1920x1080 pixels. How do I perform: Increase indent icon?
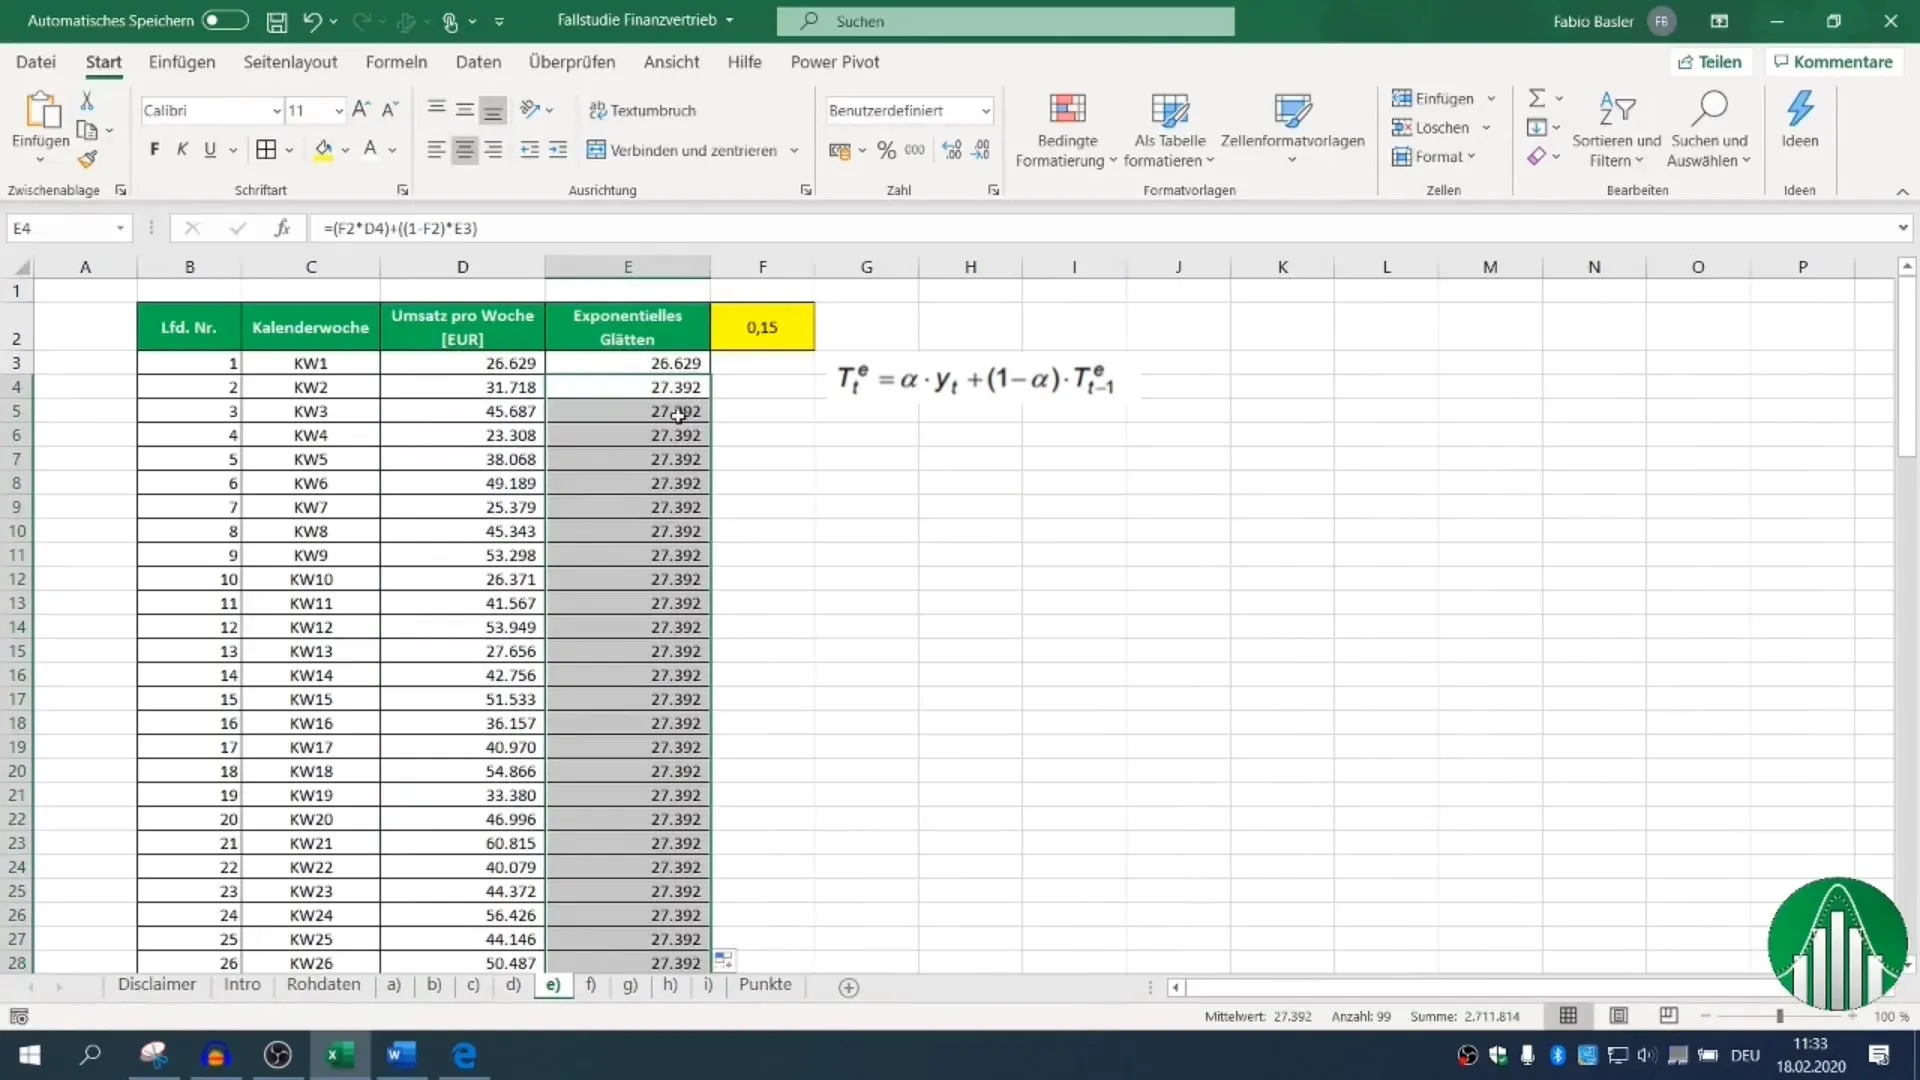[558, 150]
